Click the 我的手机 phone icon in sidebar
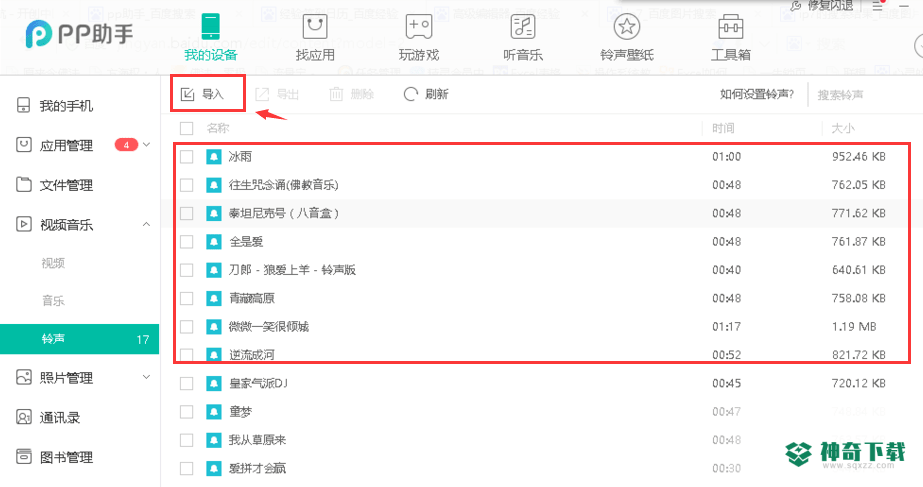This screenshot has height=487, width=923. coord(24,105)
